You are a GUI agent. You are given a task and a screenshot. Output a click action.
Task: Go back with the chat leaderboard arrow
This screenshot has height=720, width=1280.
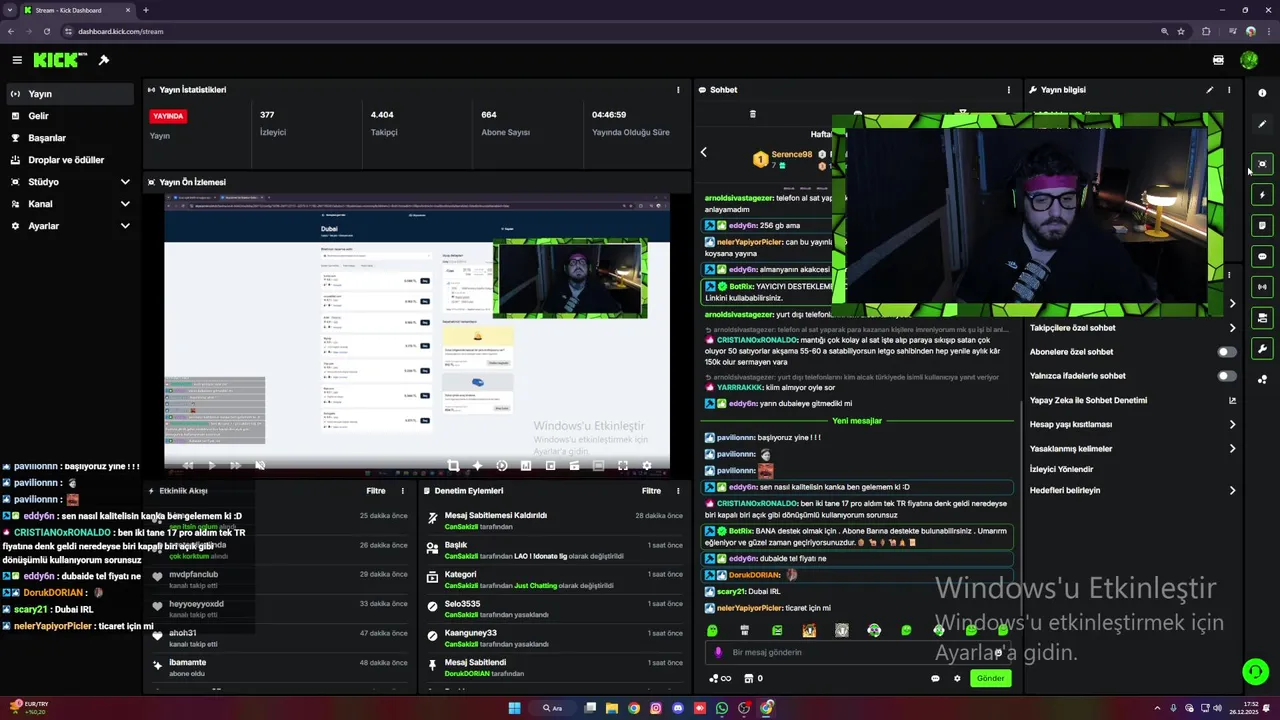coord(703,152)
